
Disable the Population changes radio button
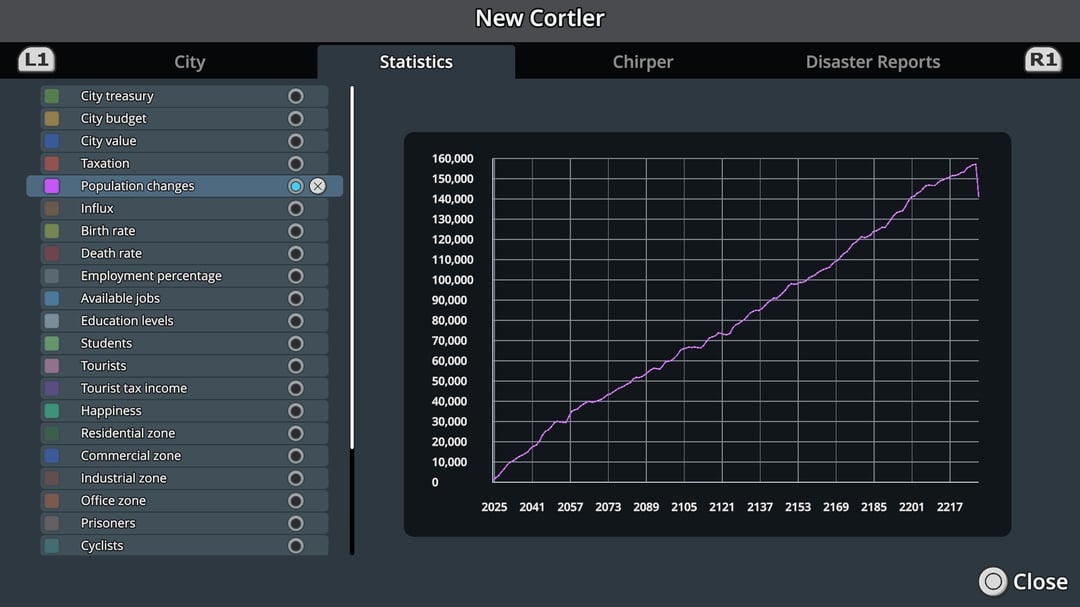pyautogui.click(x=295, y=186)
